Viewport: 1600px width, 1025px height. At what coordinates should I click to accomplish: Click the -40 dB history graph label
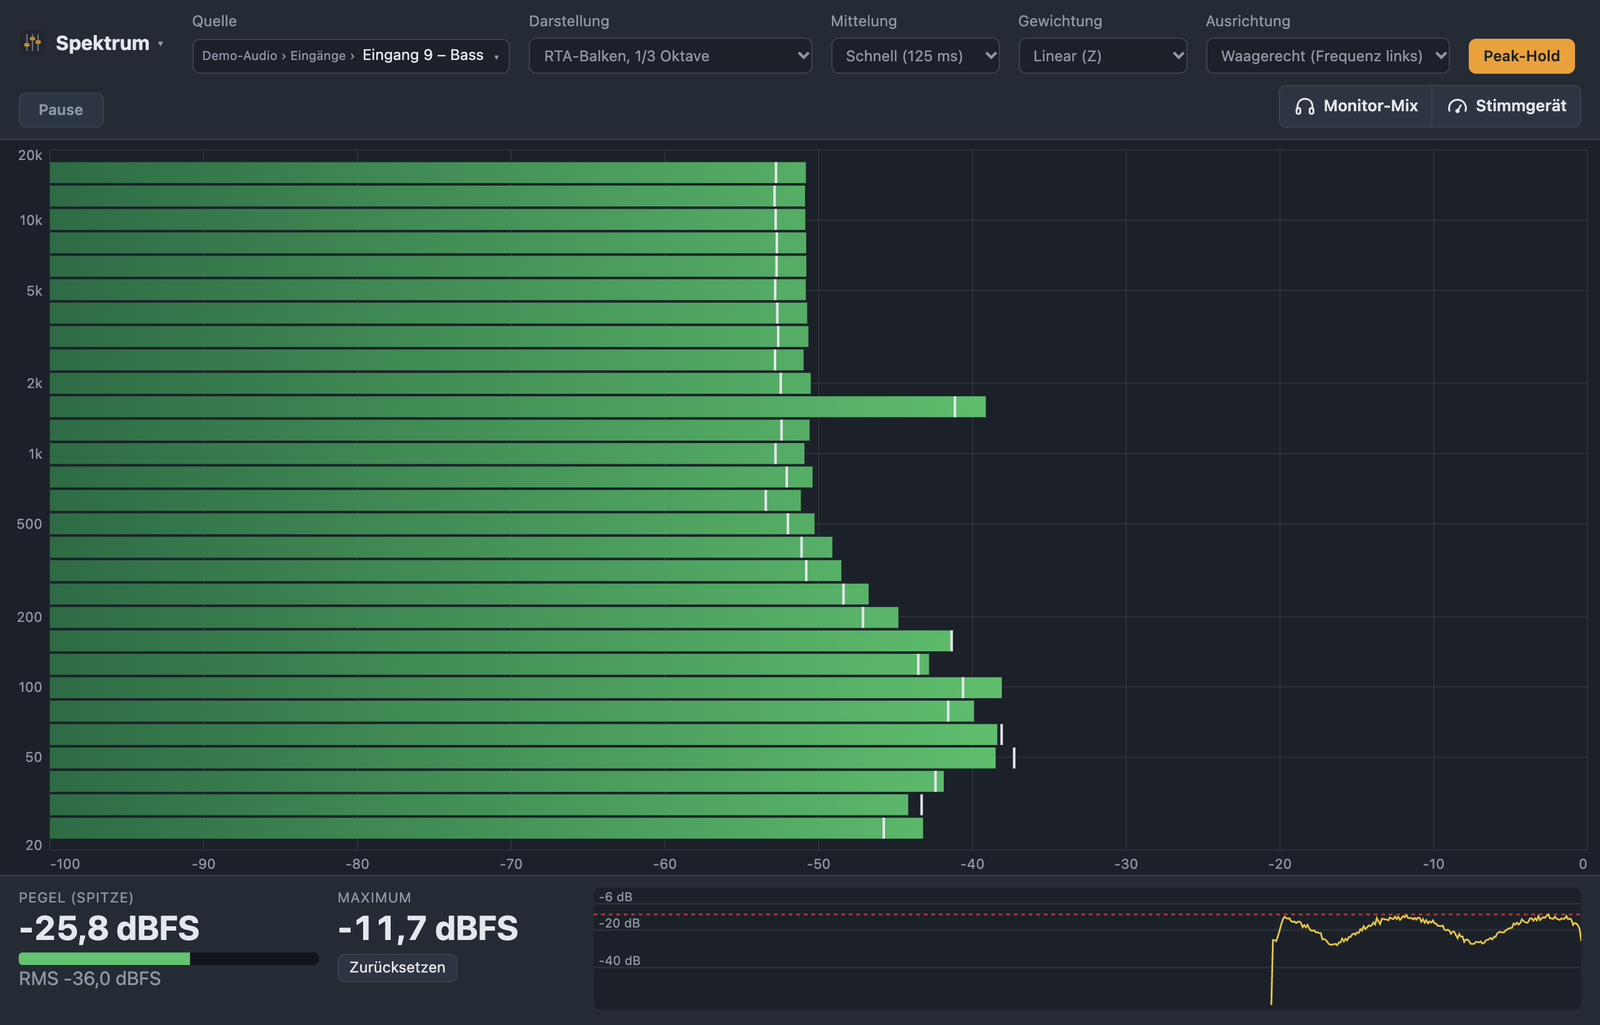(619, 961)
